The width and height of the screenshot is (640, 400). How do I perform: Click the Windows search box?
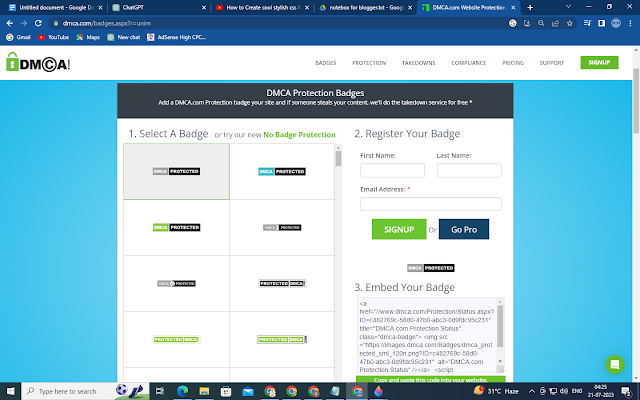coord(85,391)
